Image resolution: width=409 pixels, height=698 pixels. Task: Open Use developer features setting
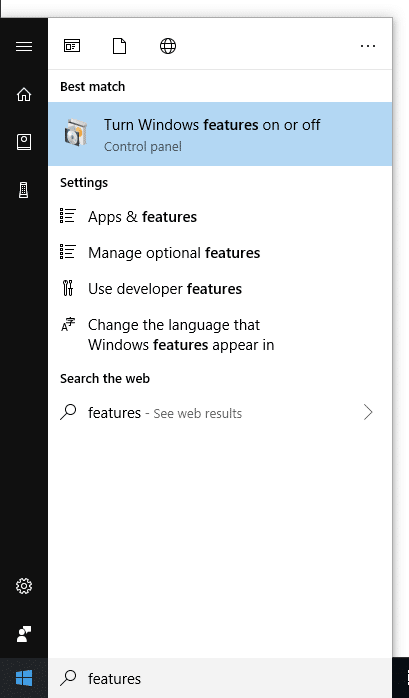(220, 289)
